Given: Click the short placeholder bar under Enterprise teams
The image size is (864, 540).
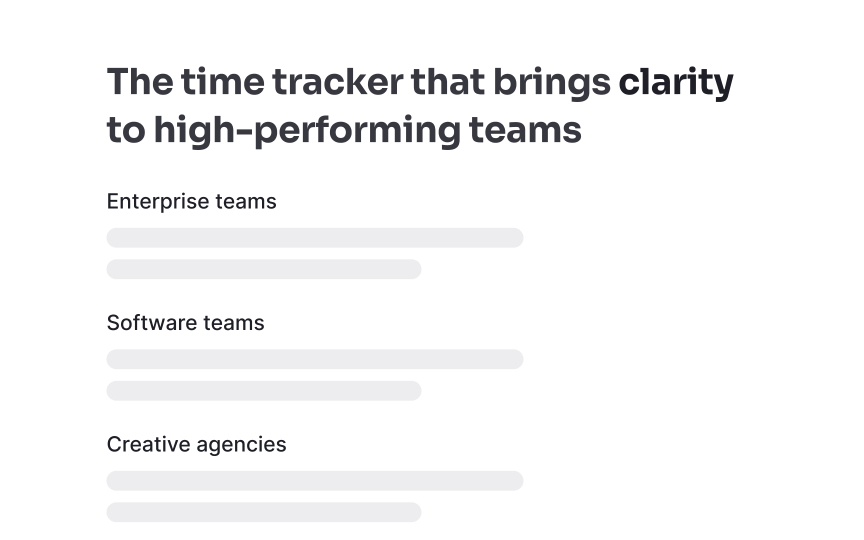Looking at the screenshot, I should [264, 269].
